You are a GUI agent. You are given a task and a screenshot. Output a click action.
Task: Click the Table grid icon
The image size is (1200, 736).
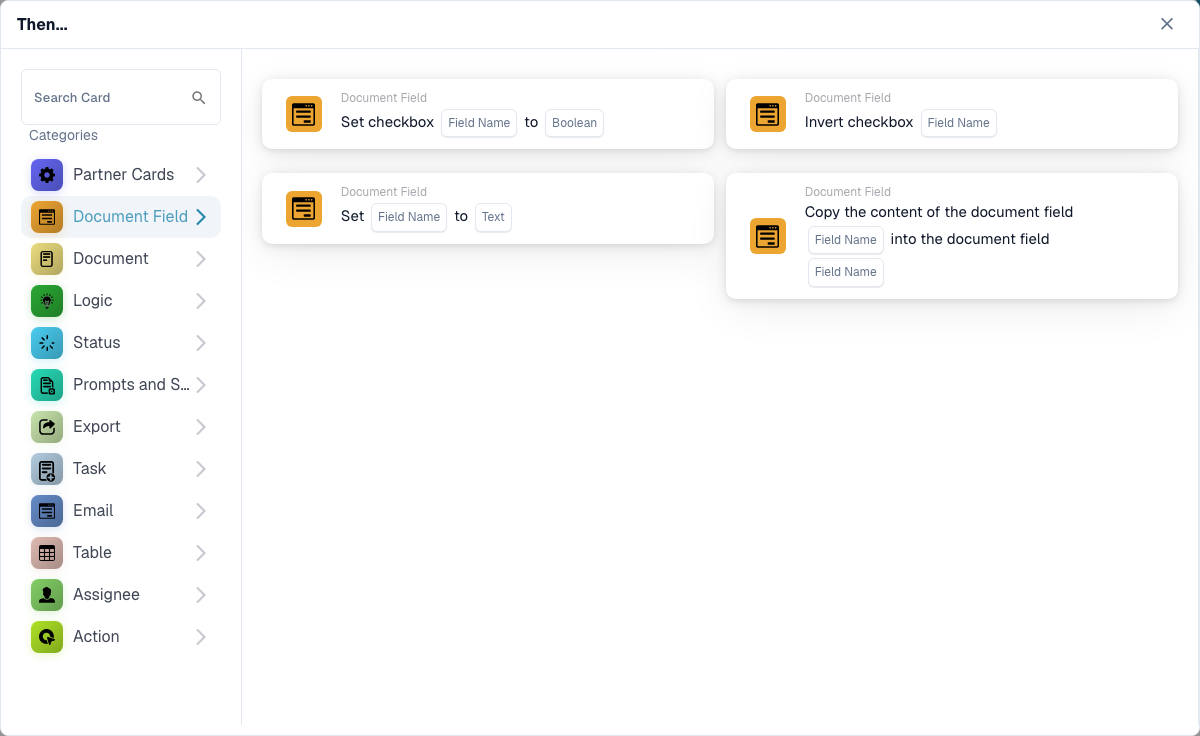coord(47,553)
